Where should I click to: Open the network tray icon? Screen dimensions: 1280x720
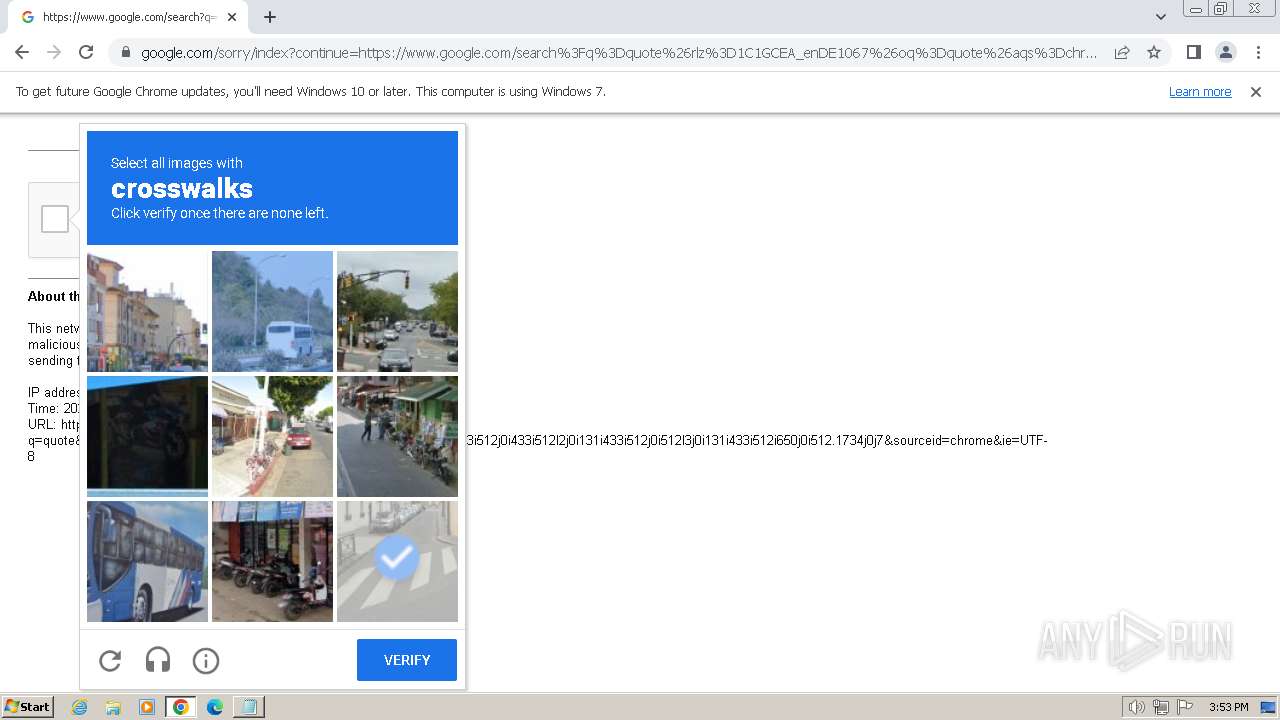(x=1161, y=707)
